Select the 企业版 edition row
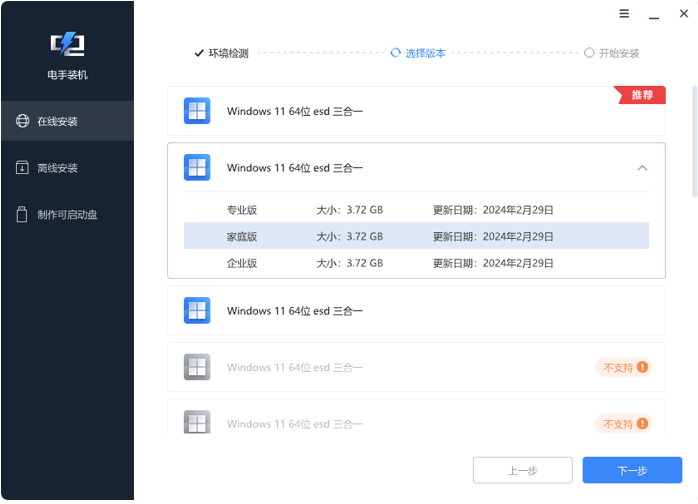This screenshot has height=504, width=698. (416, 263)
